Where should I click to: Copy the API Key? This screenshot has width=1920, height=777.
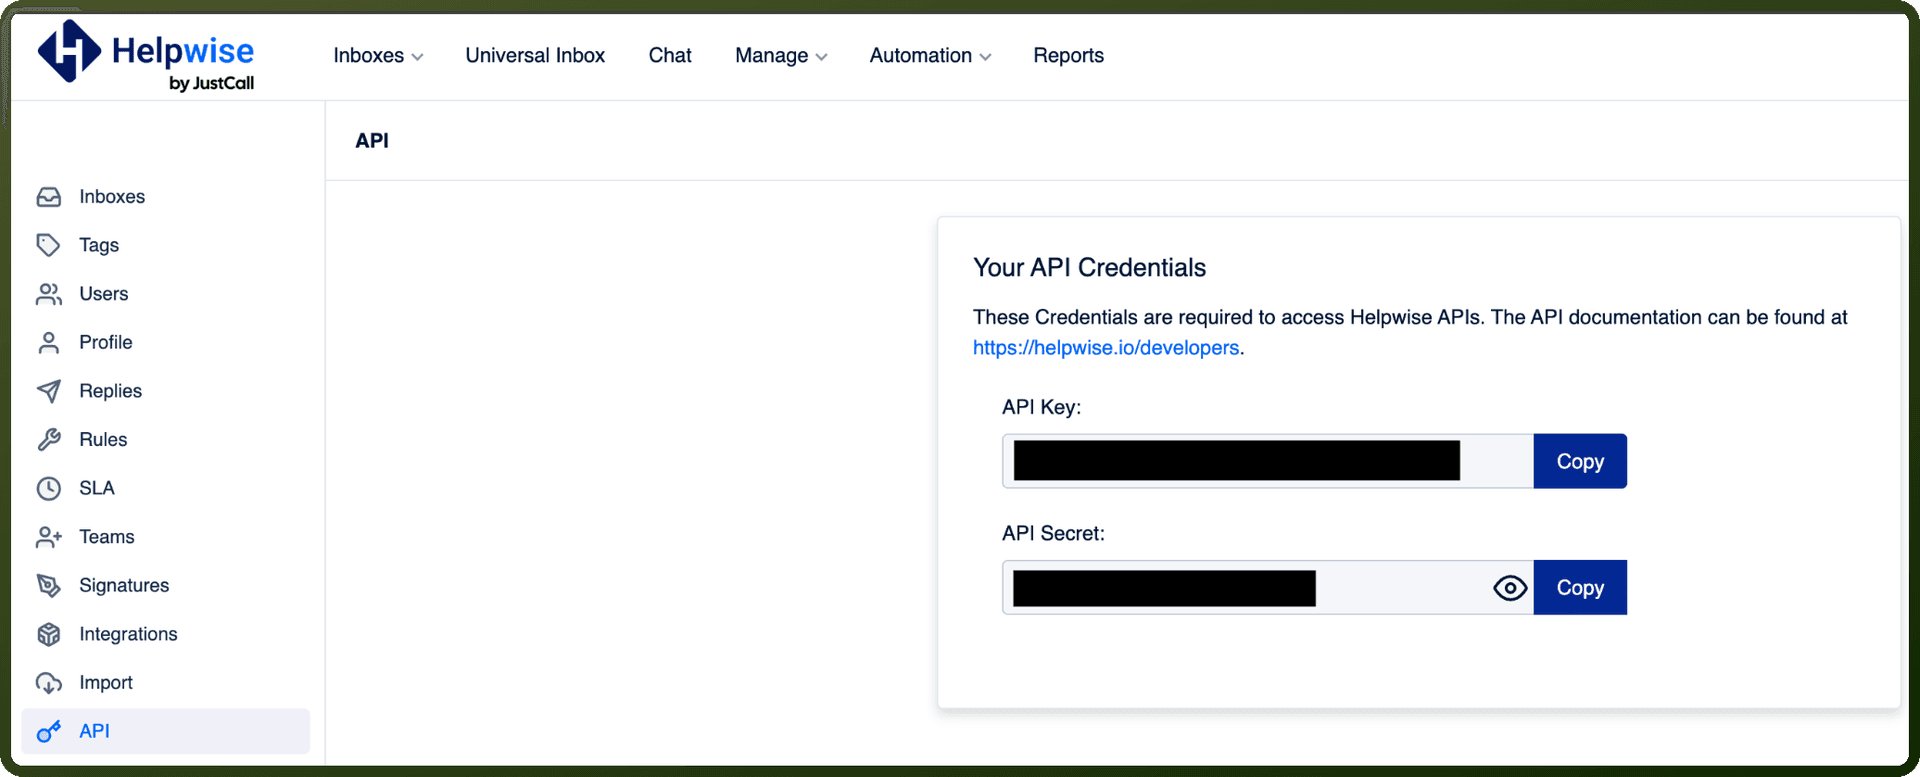pos(1580,461)
